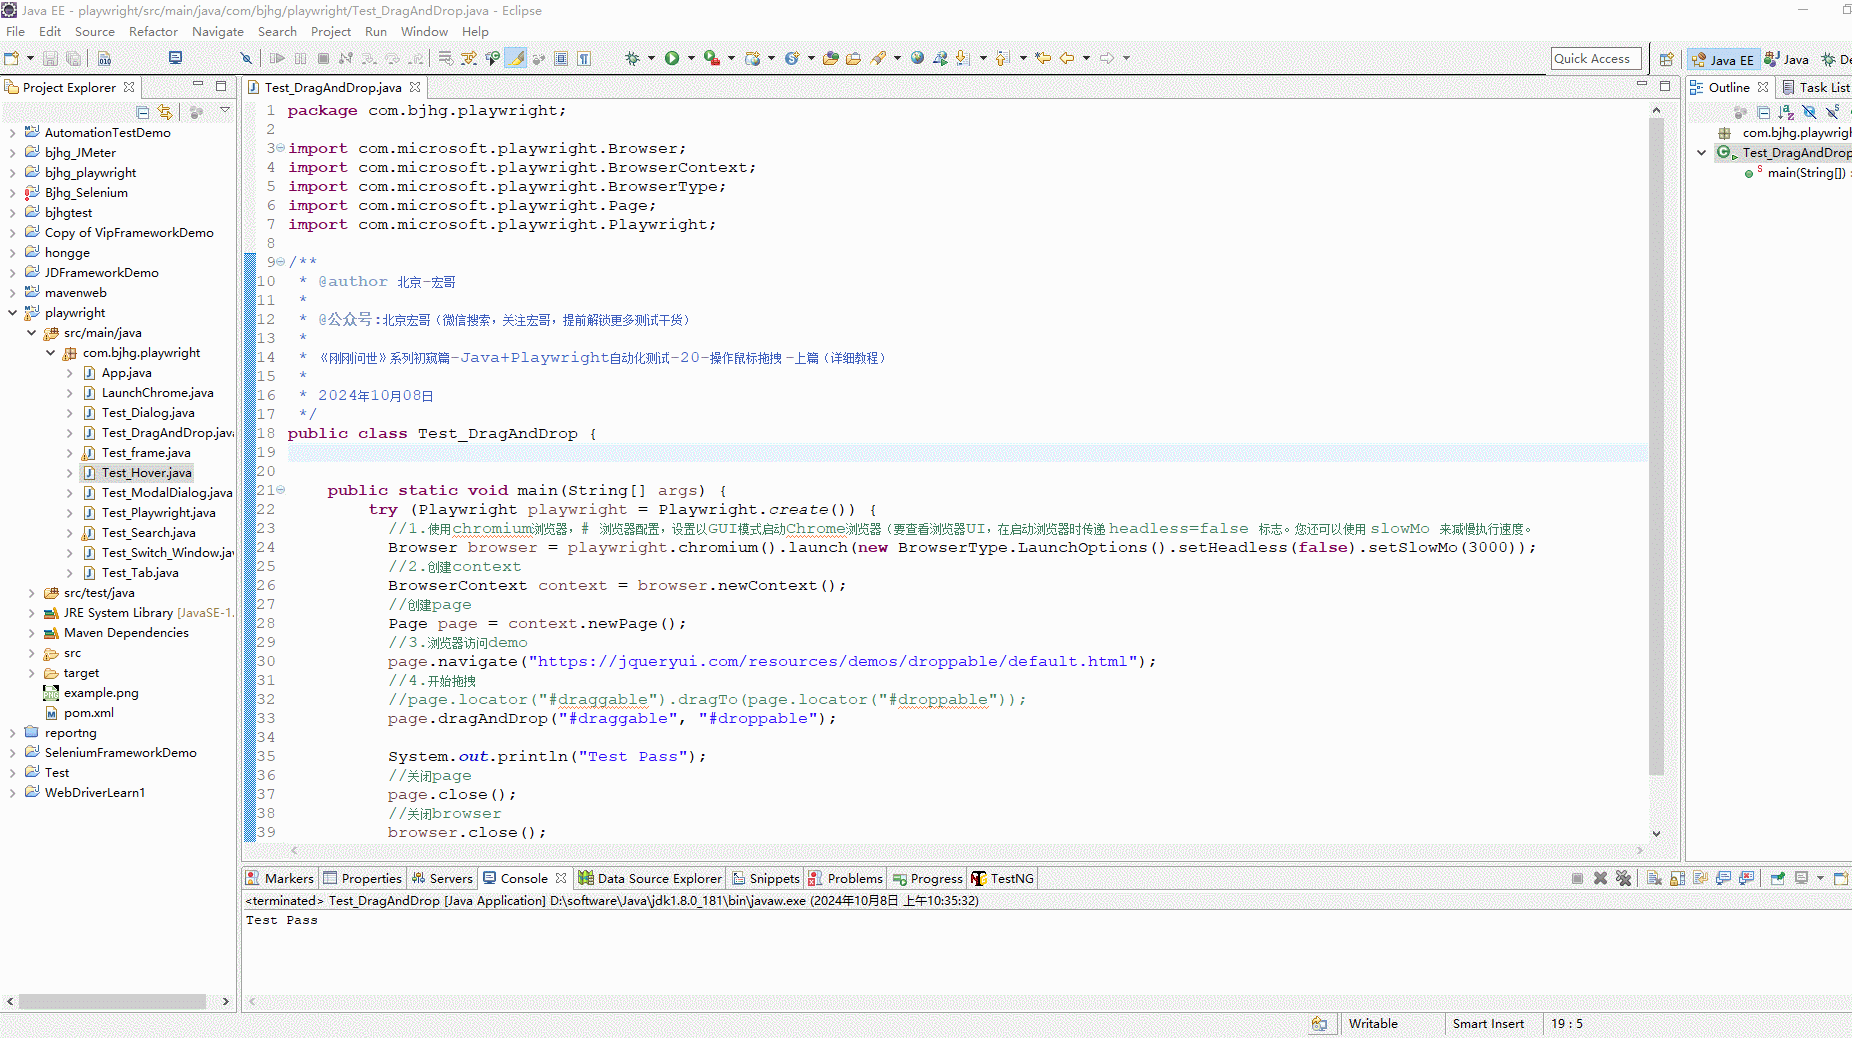Open Test_Hover.java in Project Explorer
The height and width of the screenshot is (1038, 1852).
(x=146, y=473)
